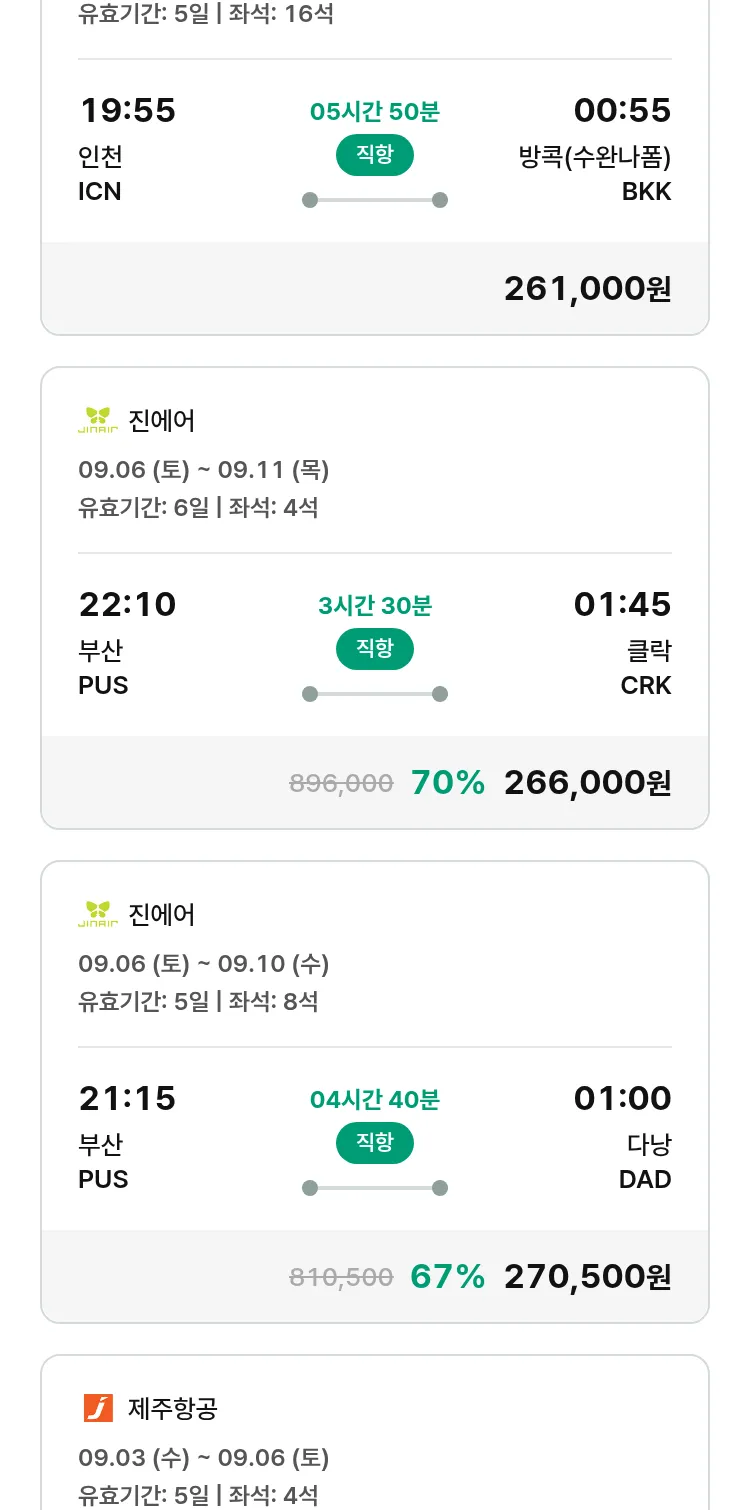Image resolution: width=750 pixels, height=1510 pixels.
Task: Open the 진에어 airline name on Clark card
Action: (x=162, y=420)
